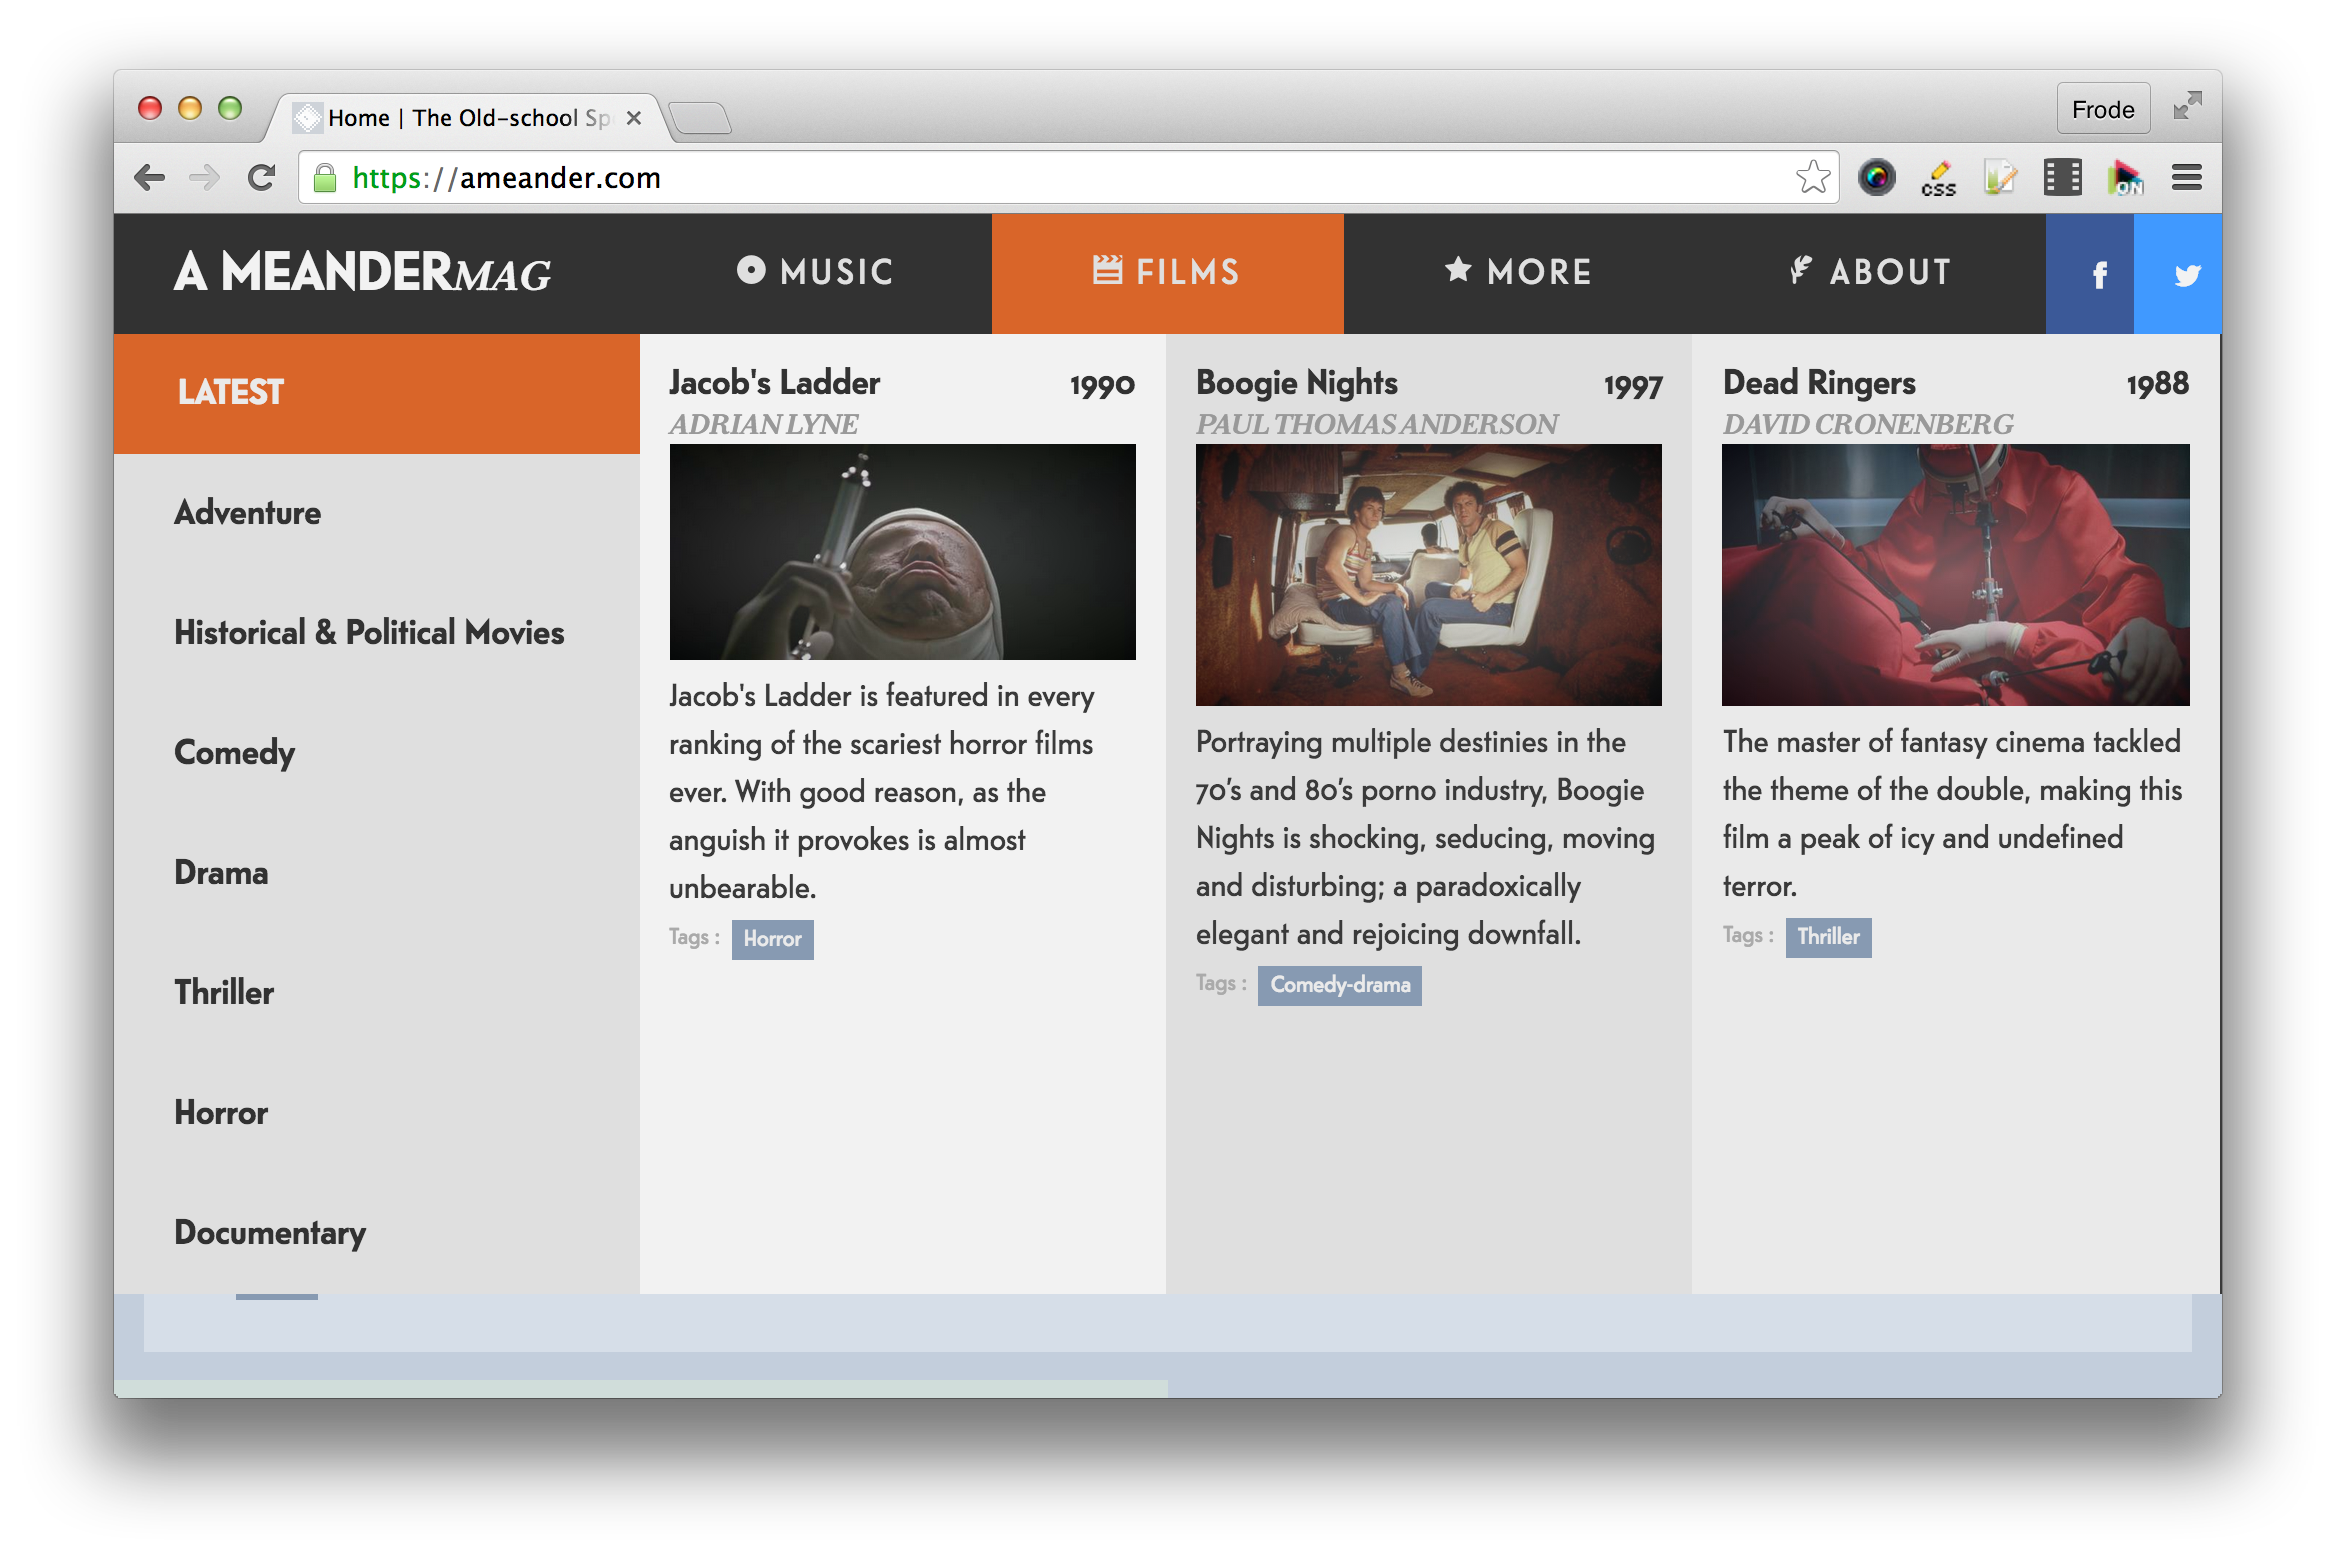This screenshot has height=1556, width=2336.
Task: Open the Chrome hamburger menu
Action: point(2187,178)
